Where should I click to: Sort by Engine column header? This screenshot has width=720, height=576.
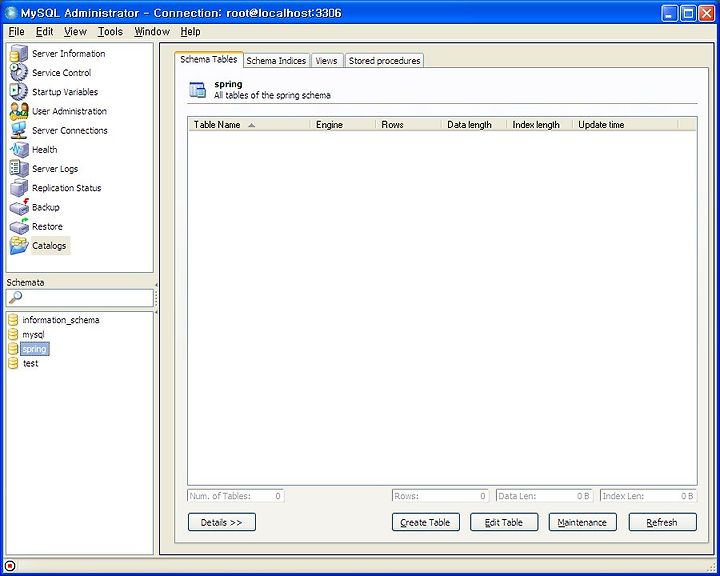343,124
